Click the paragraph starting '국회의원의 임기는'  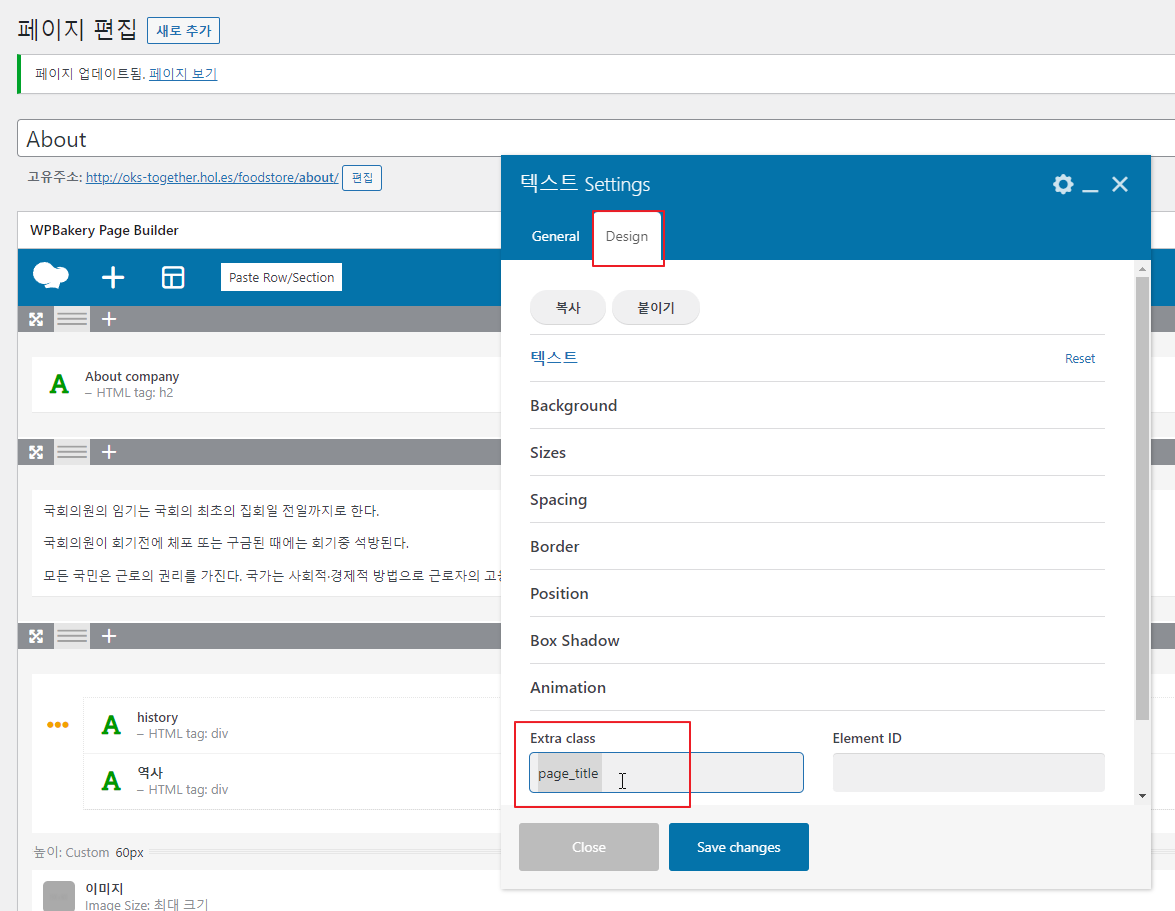[211, 511]
